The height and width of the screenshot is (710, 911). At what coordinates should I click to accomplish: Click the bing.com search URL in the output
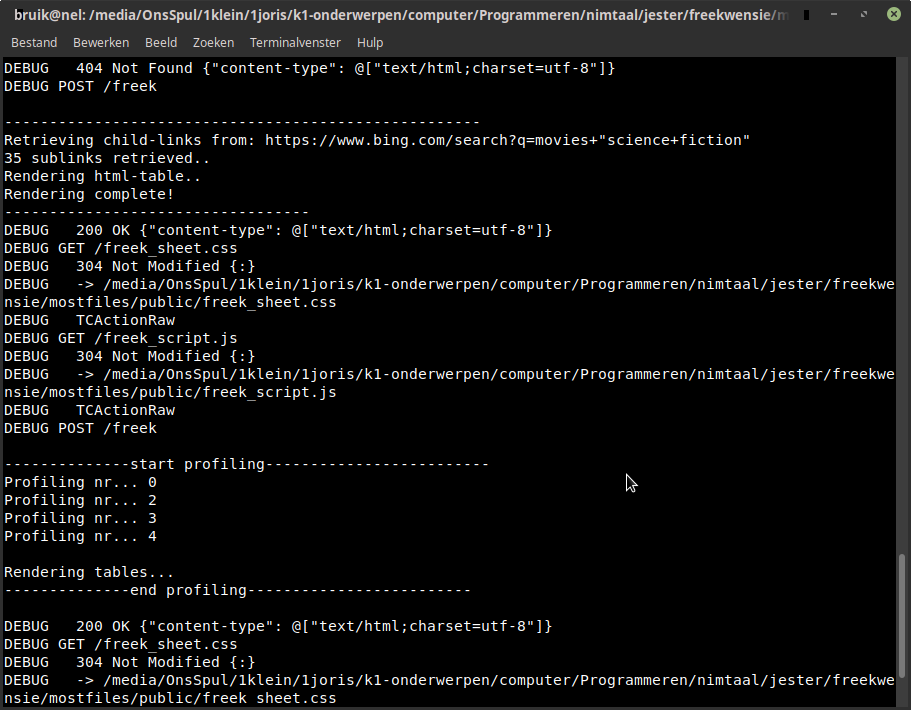click(507, 141)
